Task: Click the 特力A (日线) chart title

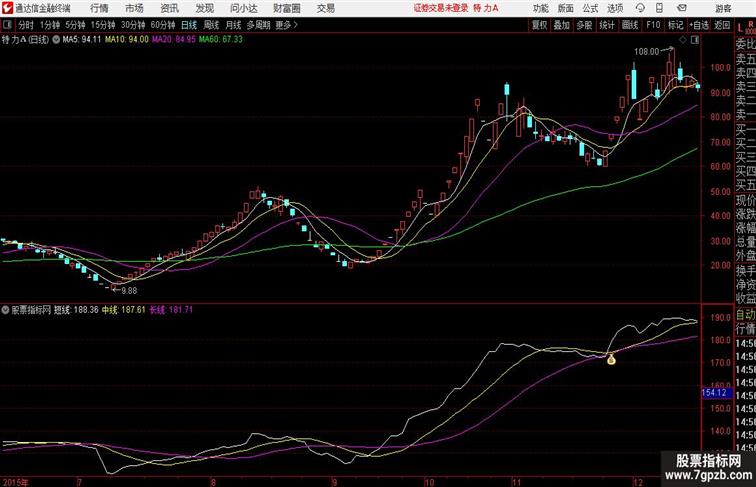Action: [26, 40]
